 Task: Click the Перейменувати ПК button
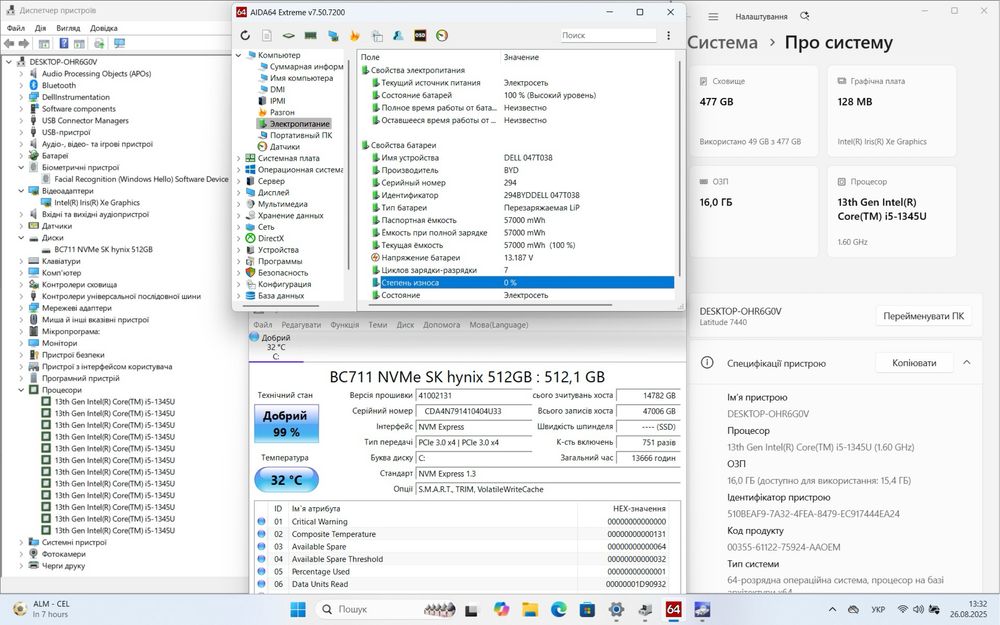coord(923,316)
